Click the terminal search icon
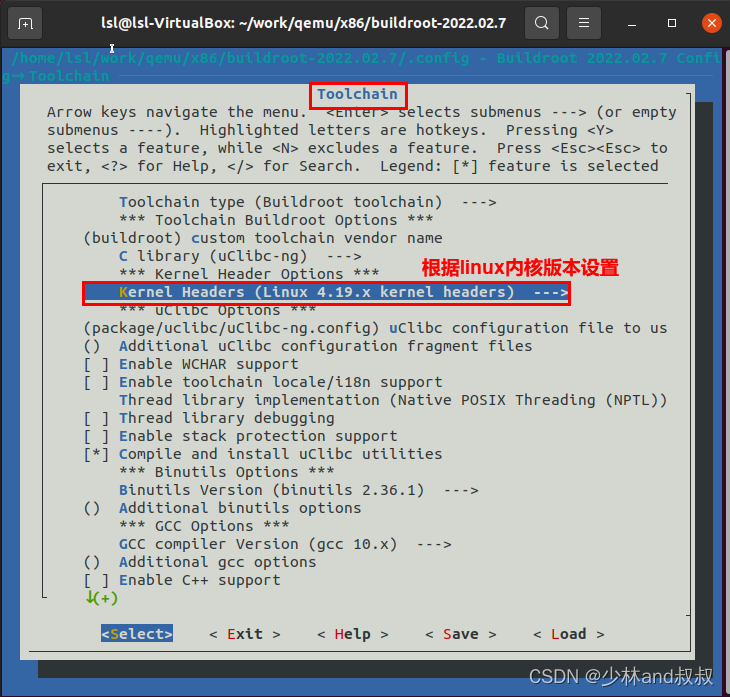The width and height of the screenshot is (730, 697). [541, 23]
